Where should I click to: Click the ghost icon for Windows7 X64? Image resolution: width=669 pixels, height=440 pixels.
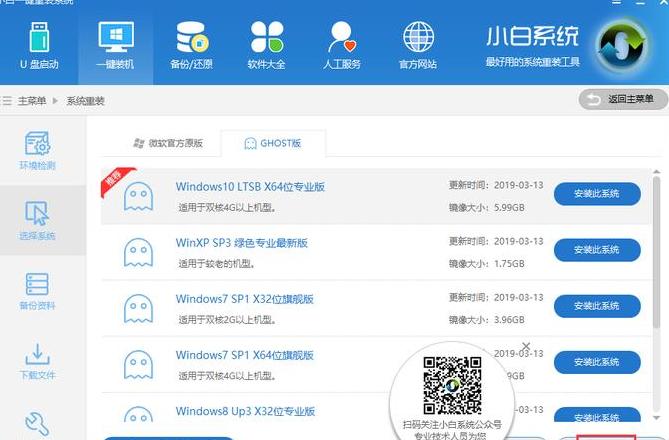(138, 365)
